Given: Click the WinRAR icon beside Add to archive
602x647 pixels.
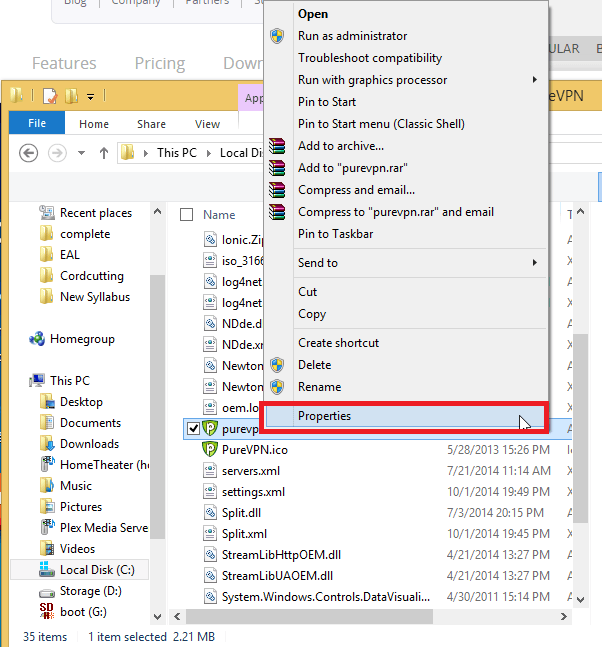Looking at the screenshot, I should [x=278, y=146].
